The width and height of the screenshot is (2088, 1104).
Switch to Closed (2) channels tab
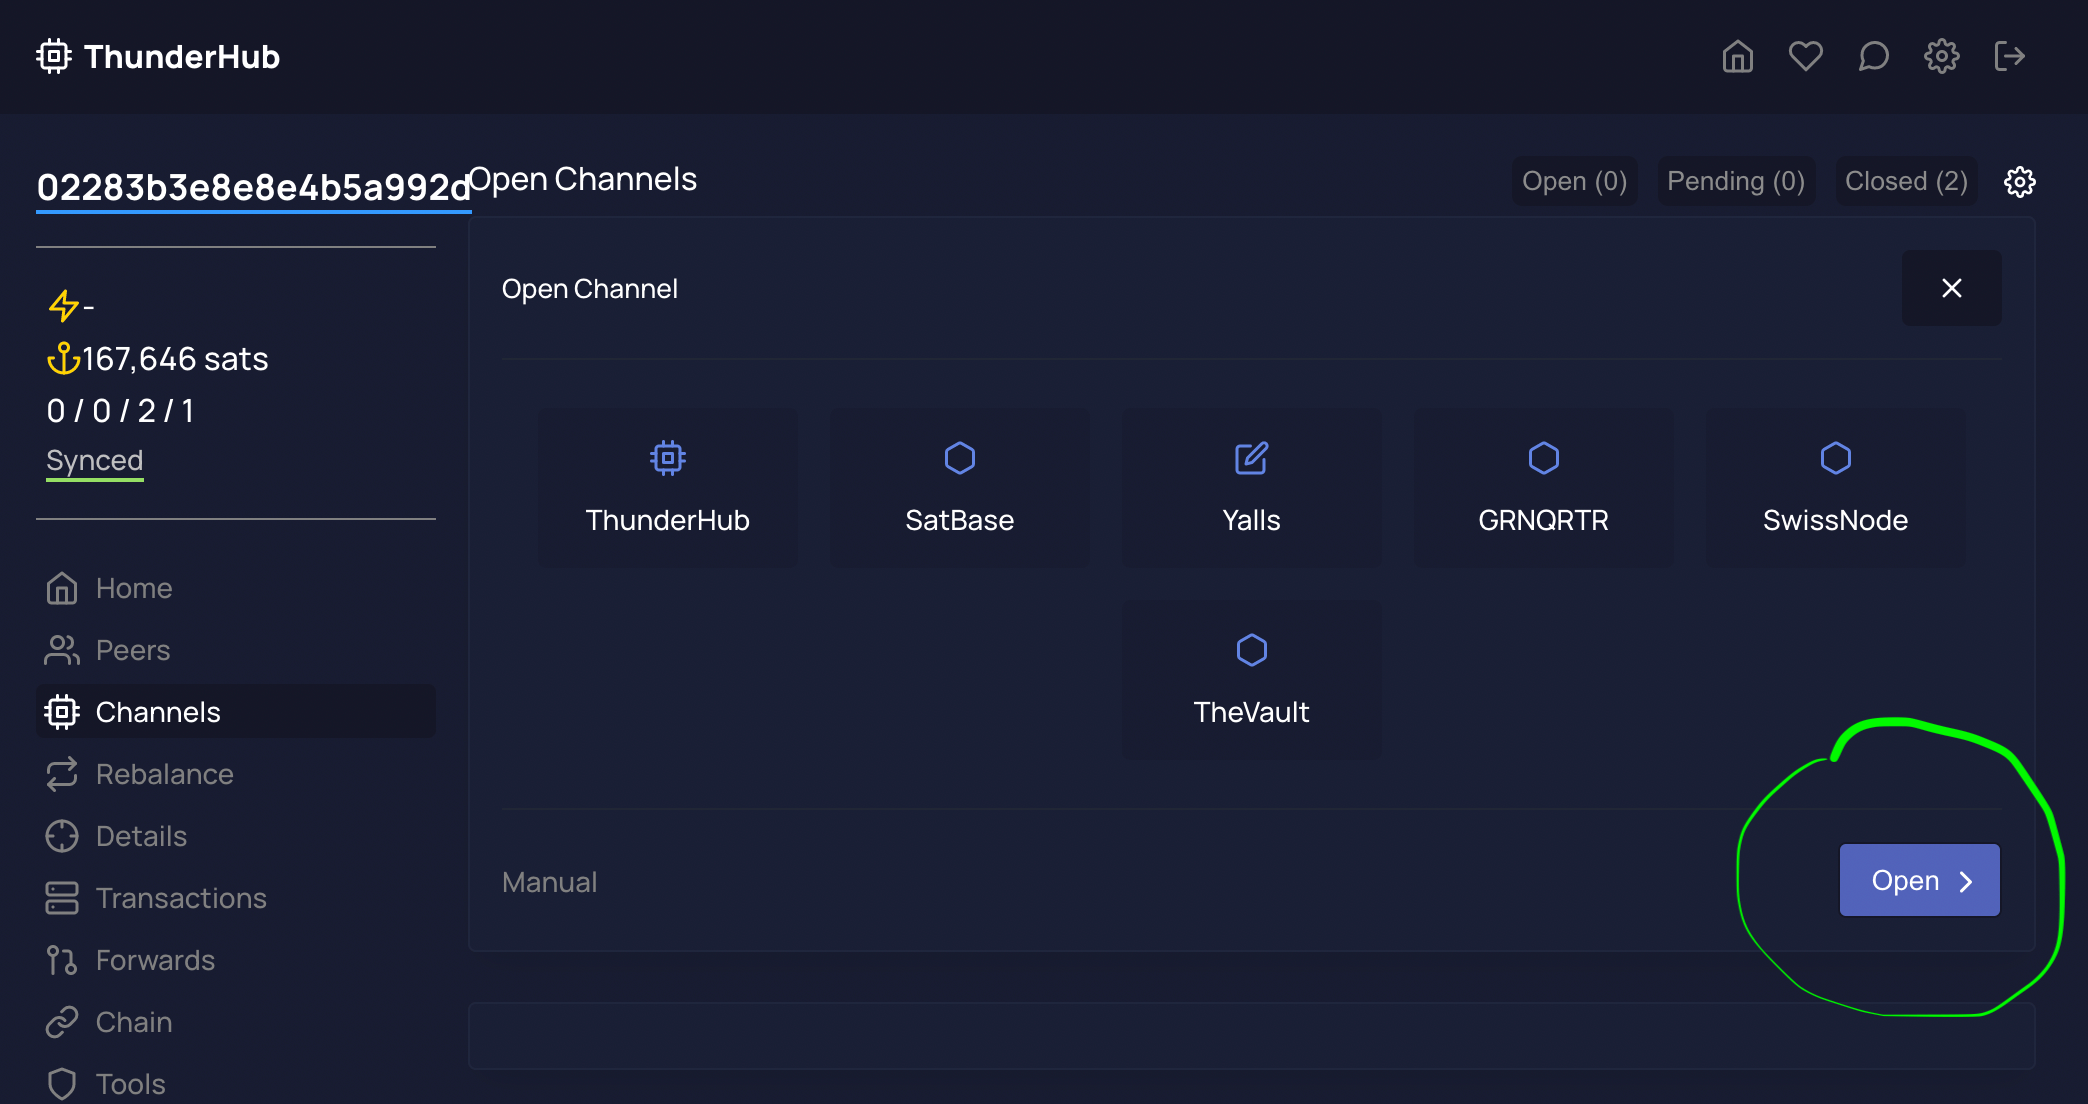(1906, 182)
